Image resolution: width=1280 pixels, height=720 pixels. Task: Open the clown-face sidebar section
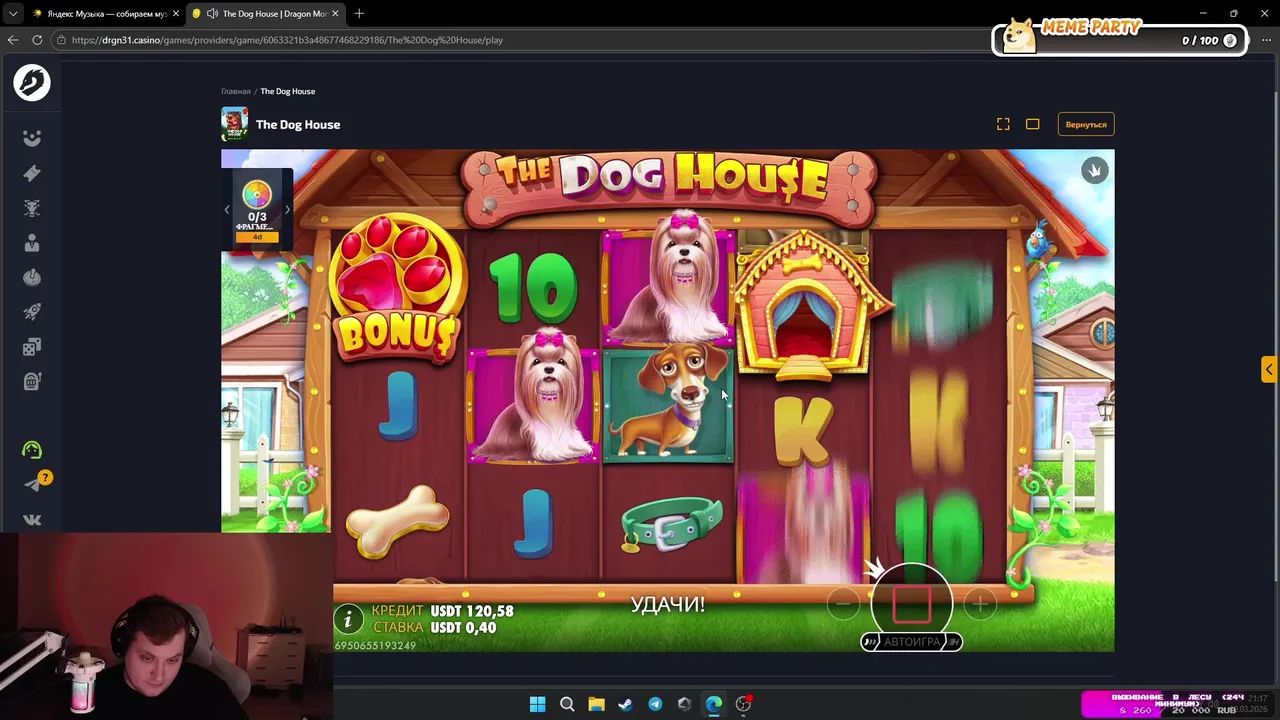click(32, 138)
